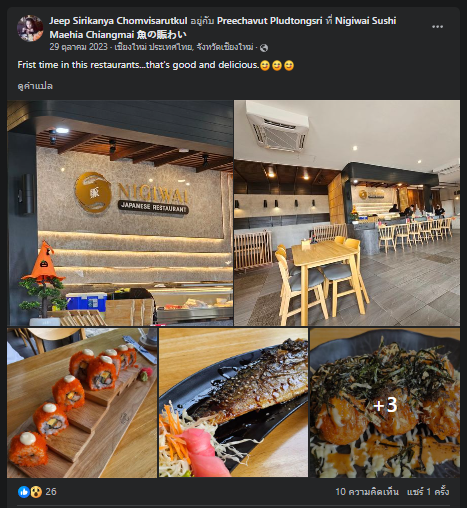The height and width of the screenshot is (508, 467).
Task: Expand the +3 more photos thumbnail
Action: tap(385, 403)
